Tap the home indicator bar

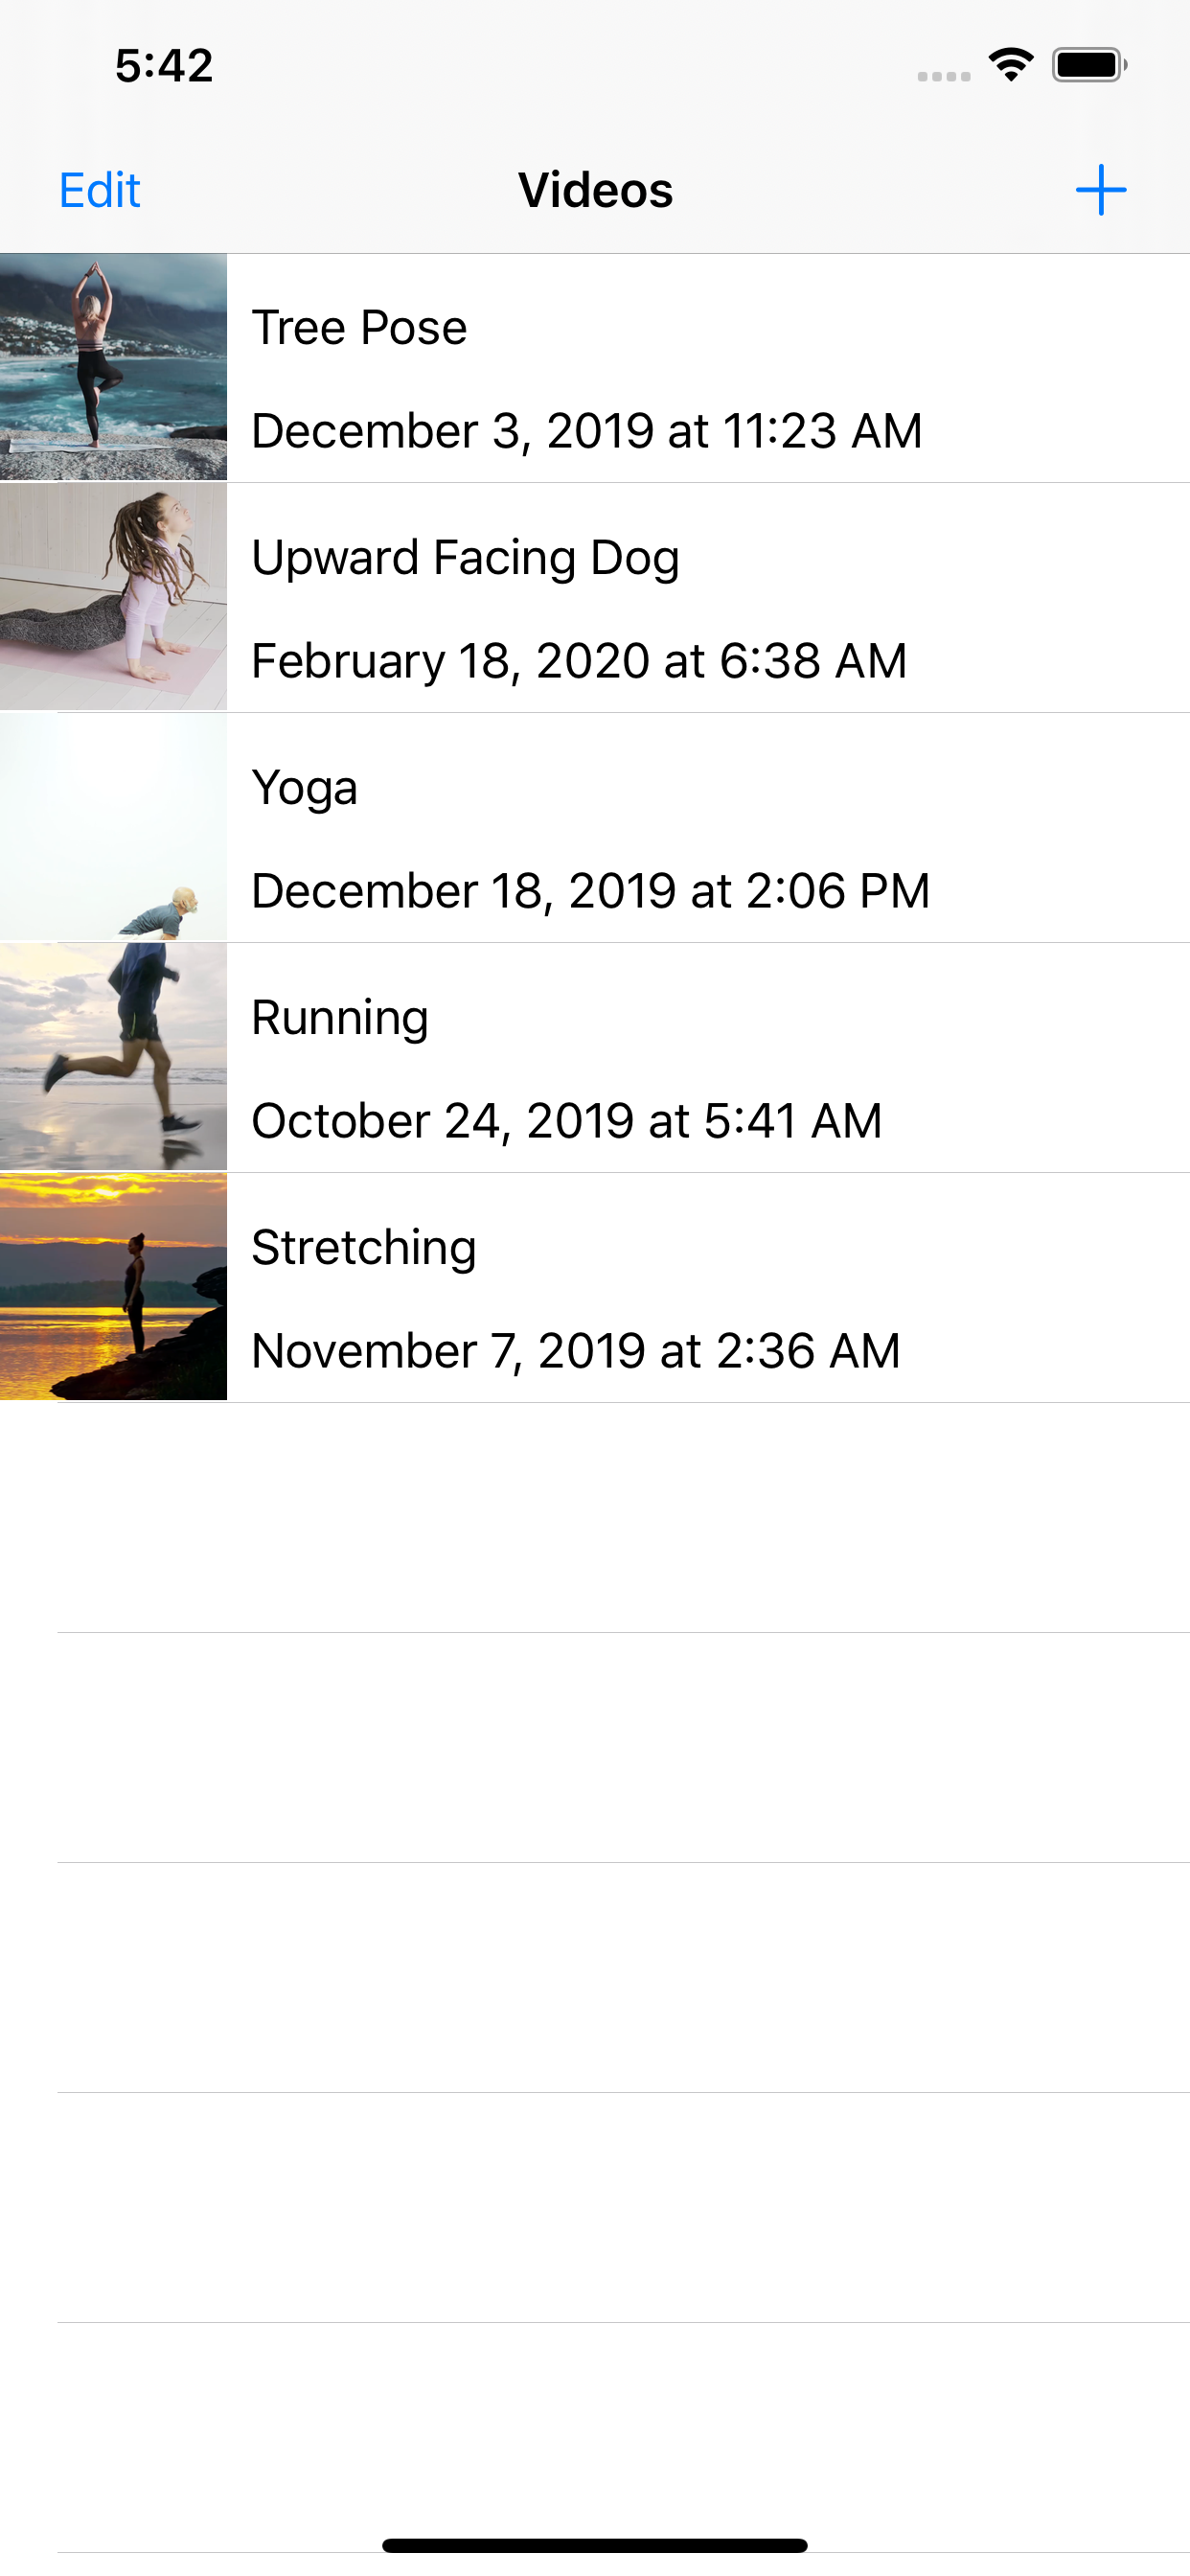coord(595,2545)
